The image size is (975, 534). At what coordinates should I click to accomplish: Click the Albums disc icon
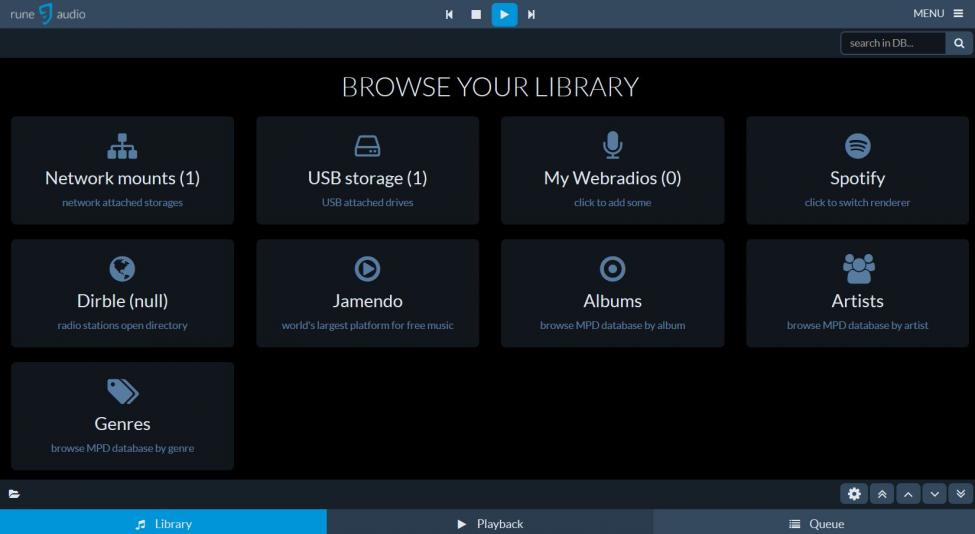pyautogui.click(x=612, y=269)
